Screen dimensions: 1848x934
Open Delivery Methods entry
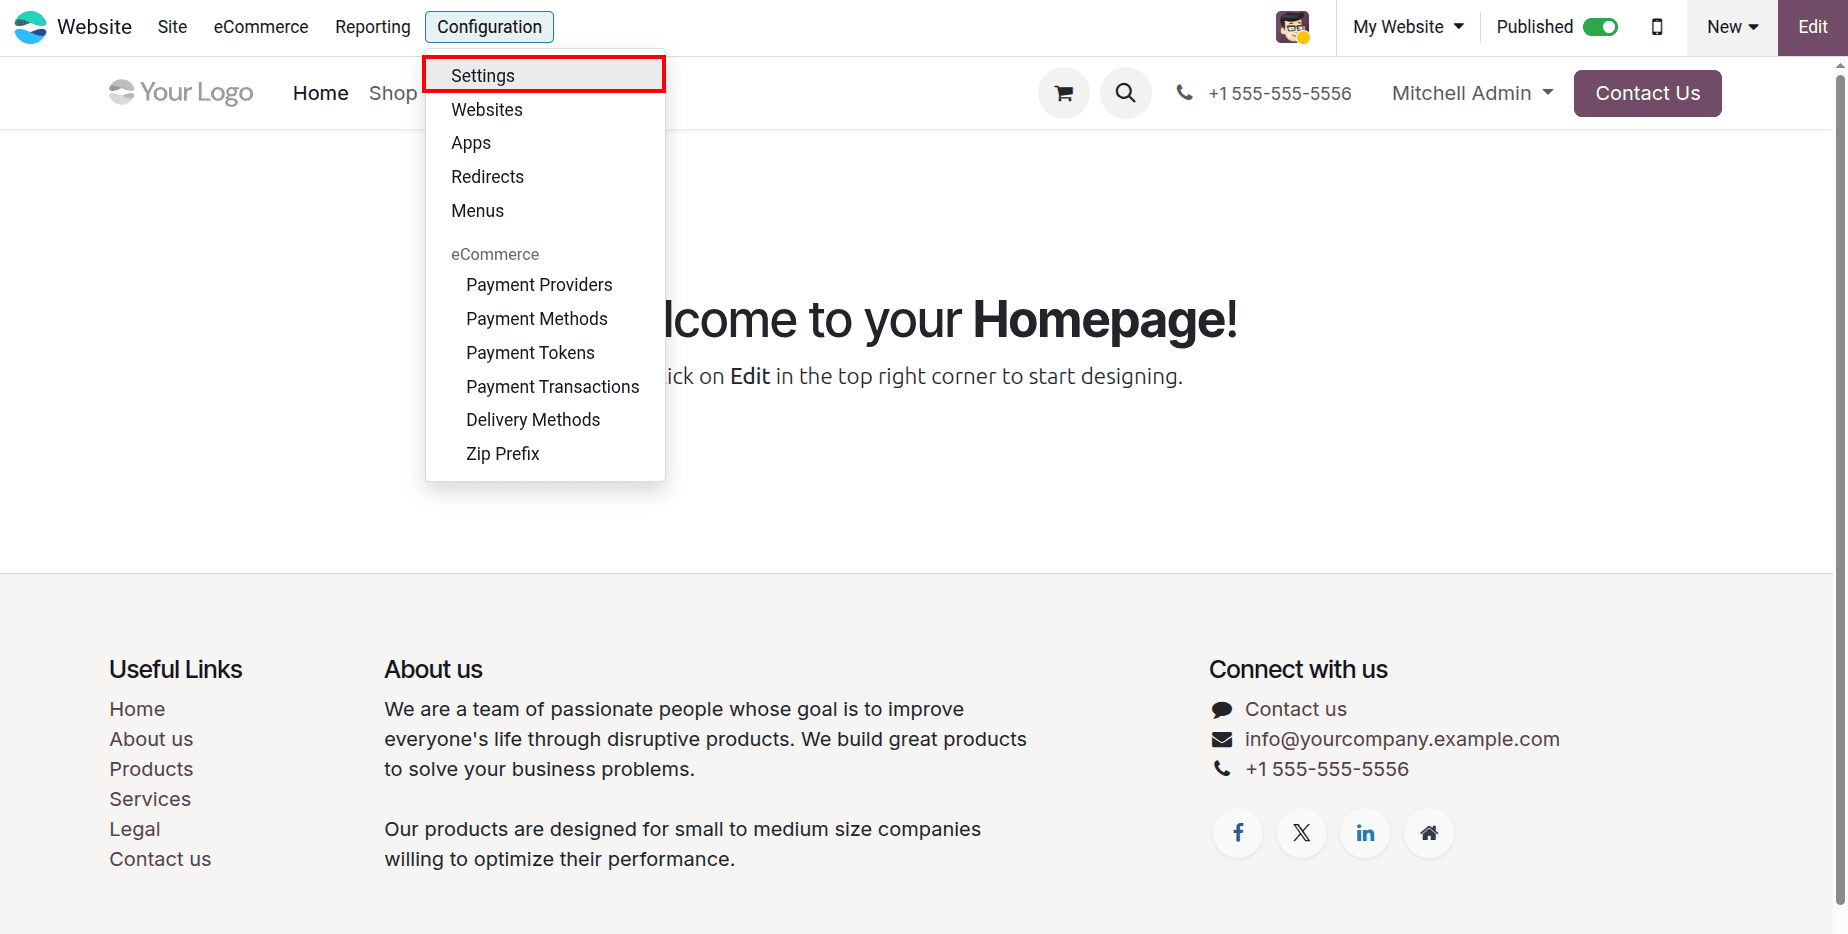point(545,420)
